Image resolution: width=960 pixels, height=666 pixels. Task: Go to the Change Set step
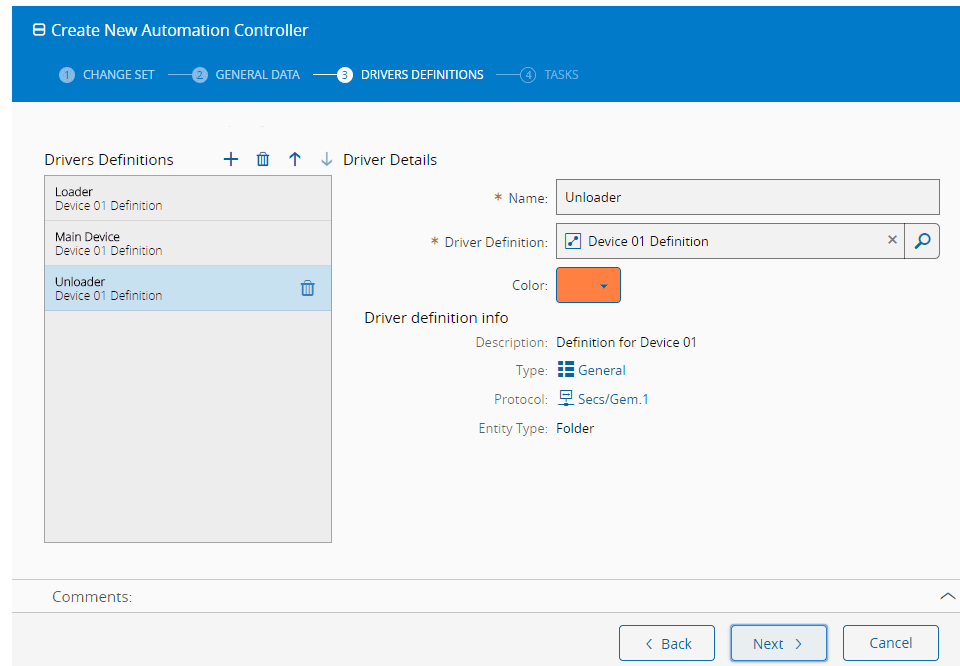(x=107, y=75)
